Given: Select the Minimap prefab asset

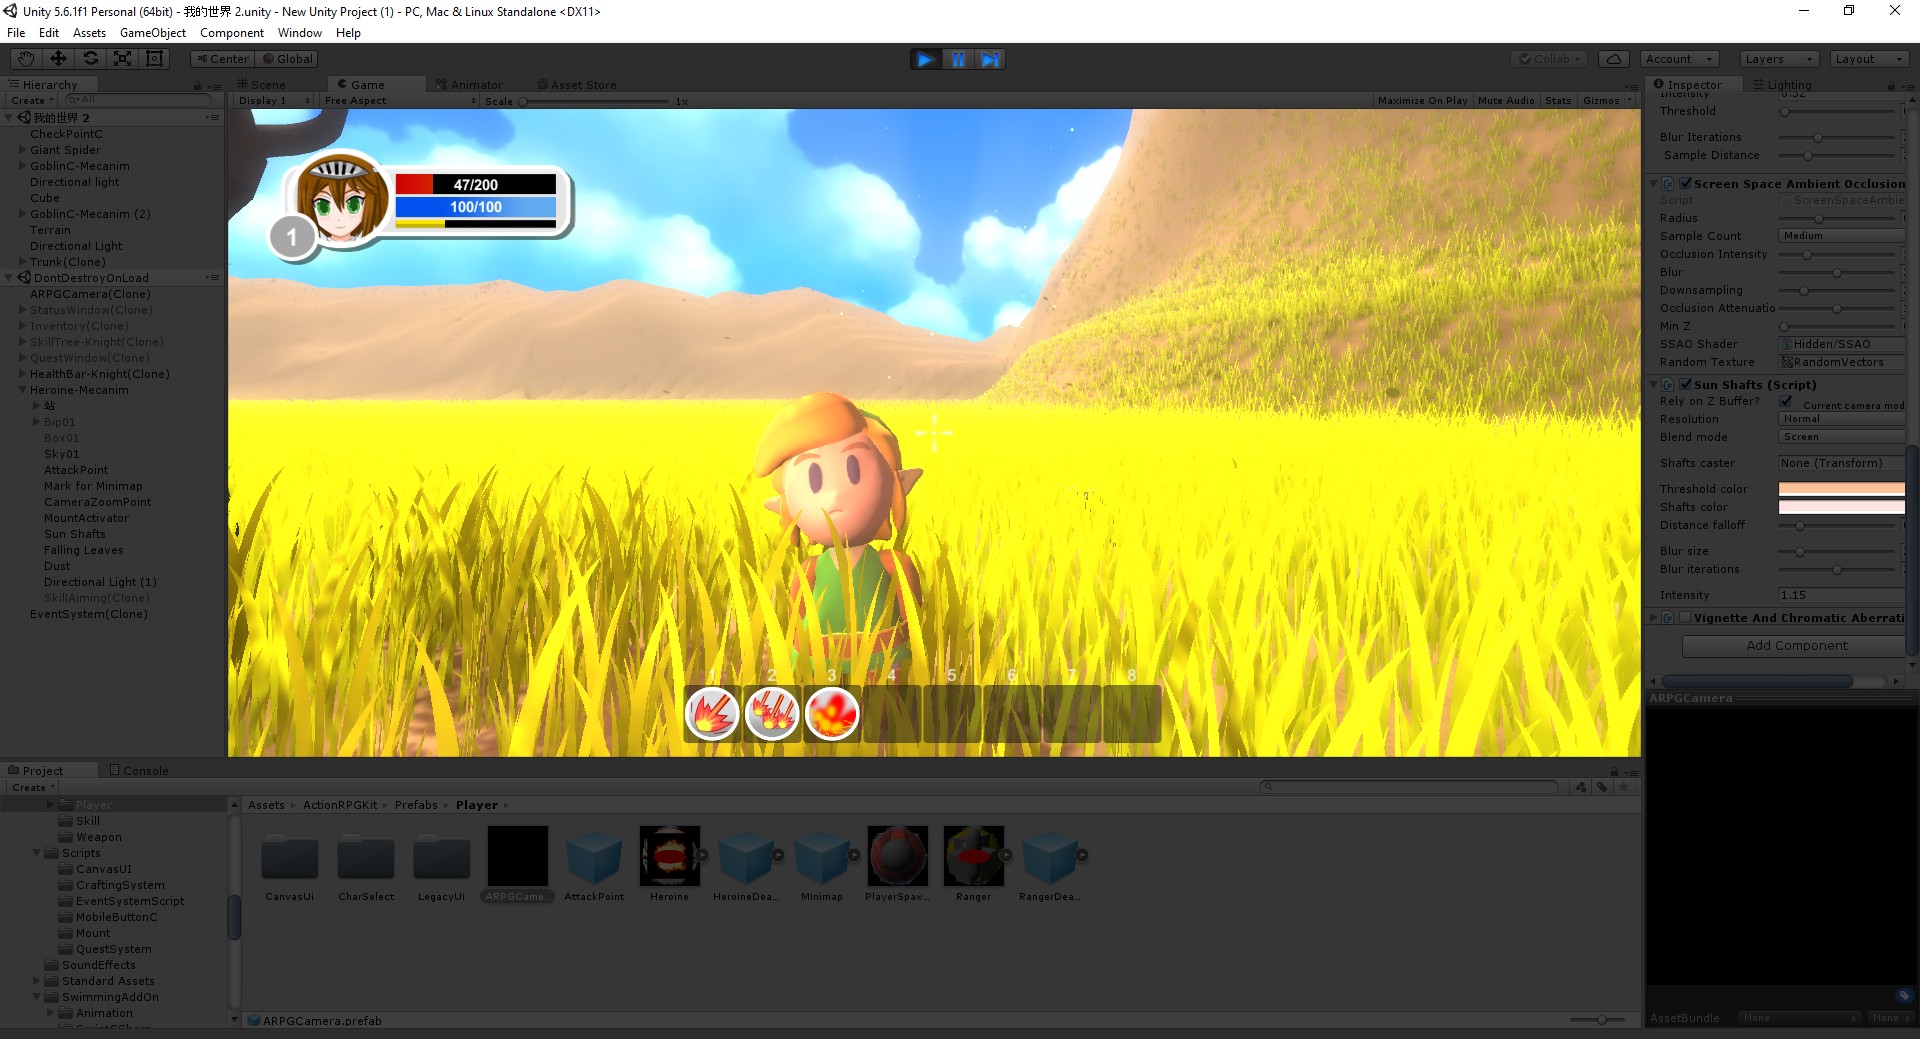Looking at the screenshot, I should pyautogui.click(x=821, y=856).
